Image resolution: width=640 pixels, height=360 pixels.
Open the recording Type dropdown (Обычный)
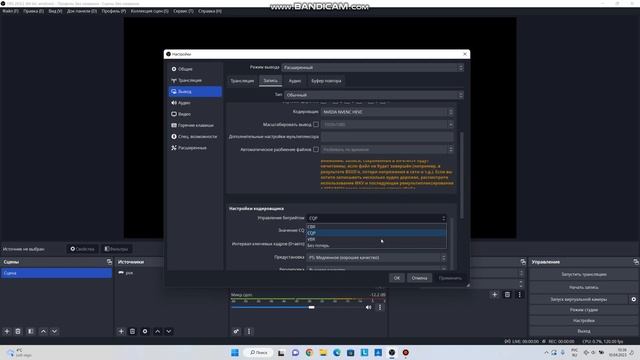coord(374,95)
